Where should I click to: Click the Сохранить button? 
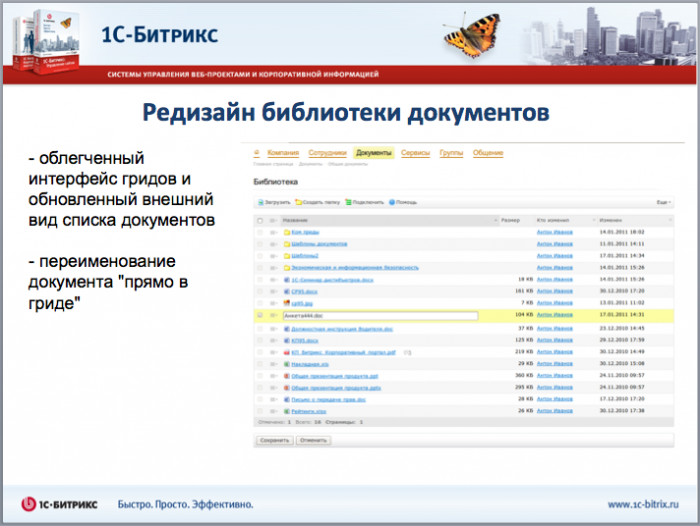[x=275, y=440]
